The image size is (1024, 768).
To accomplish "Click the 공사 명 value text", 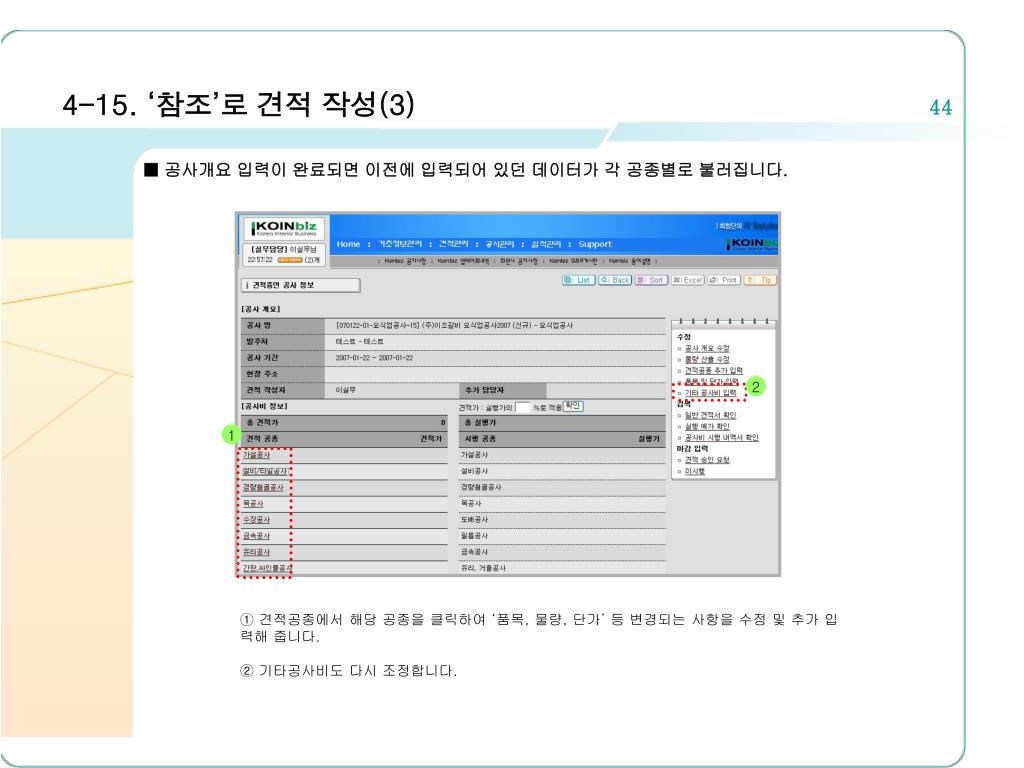I will coord(454,325).
